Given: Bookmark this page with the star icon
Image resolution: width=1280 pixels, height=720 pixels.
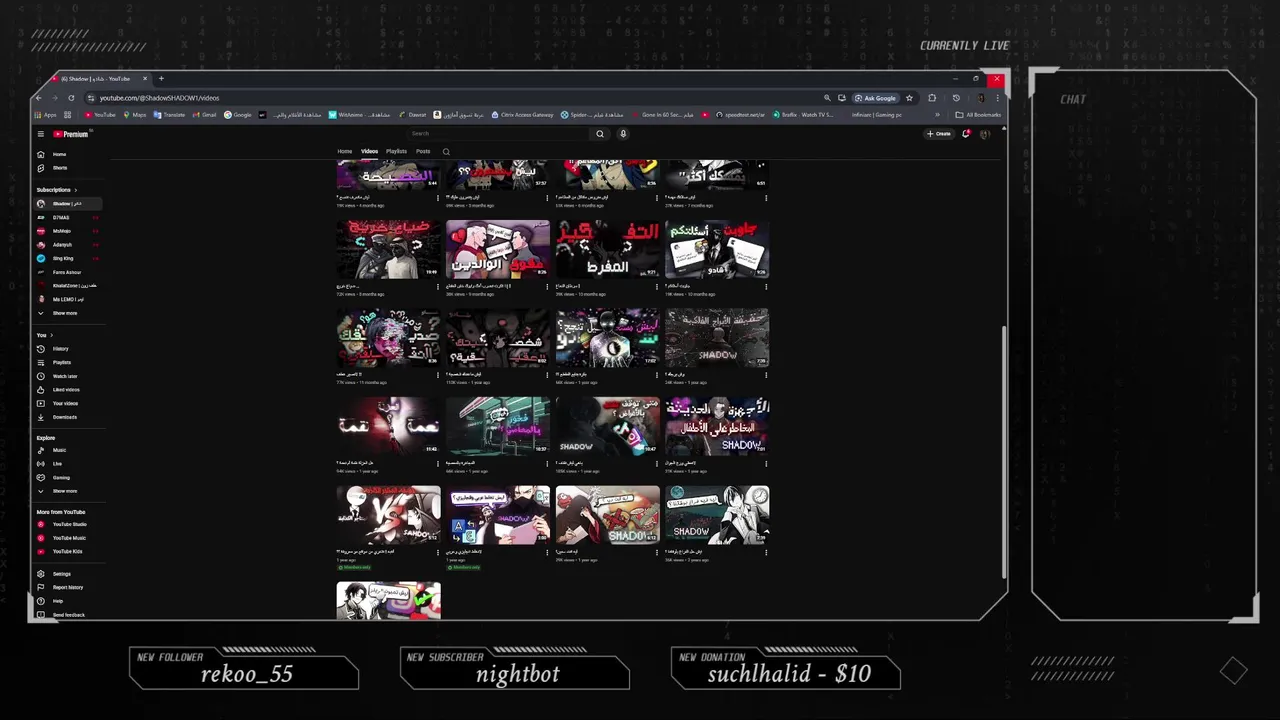Looking at the screenshot, I should click(x=909, y=98).
